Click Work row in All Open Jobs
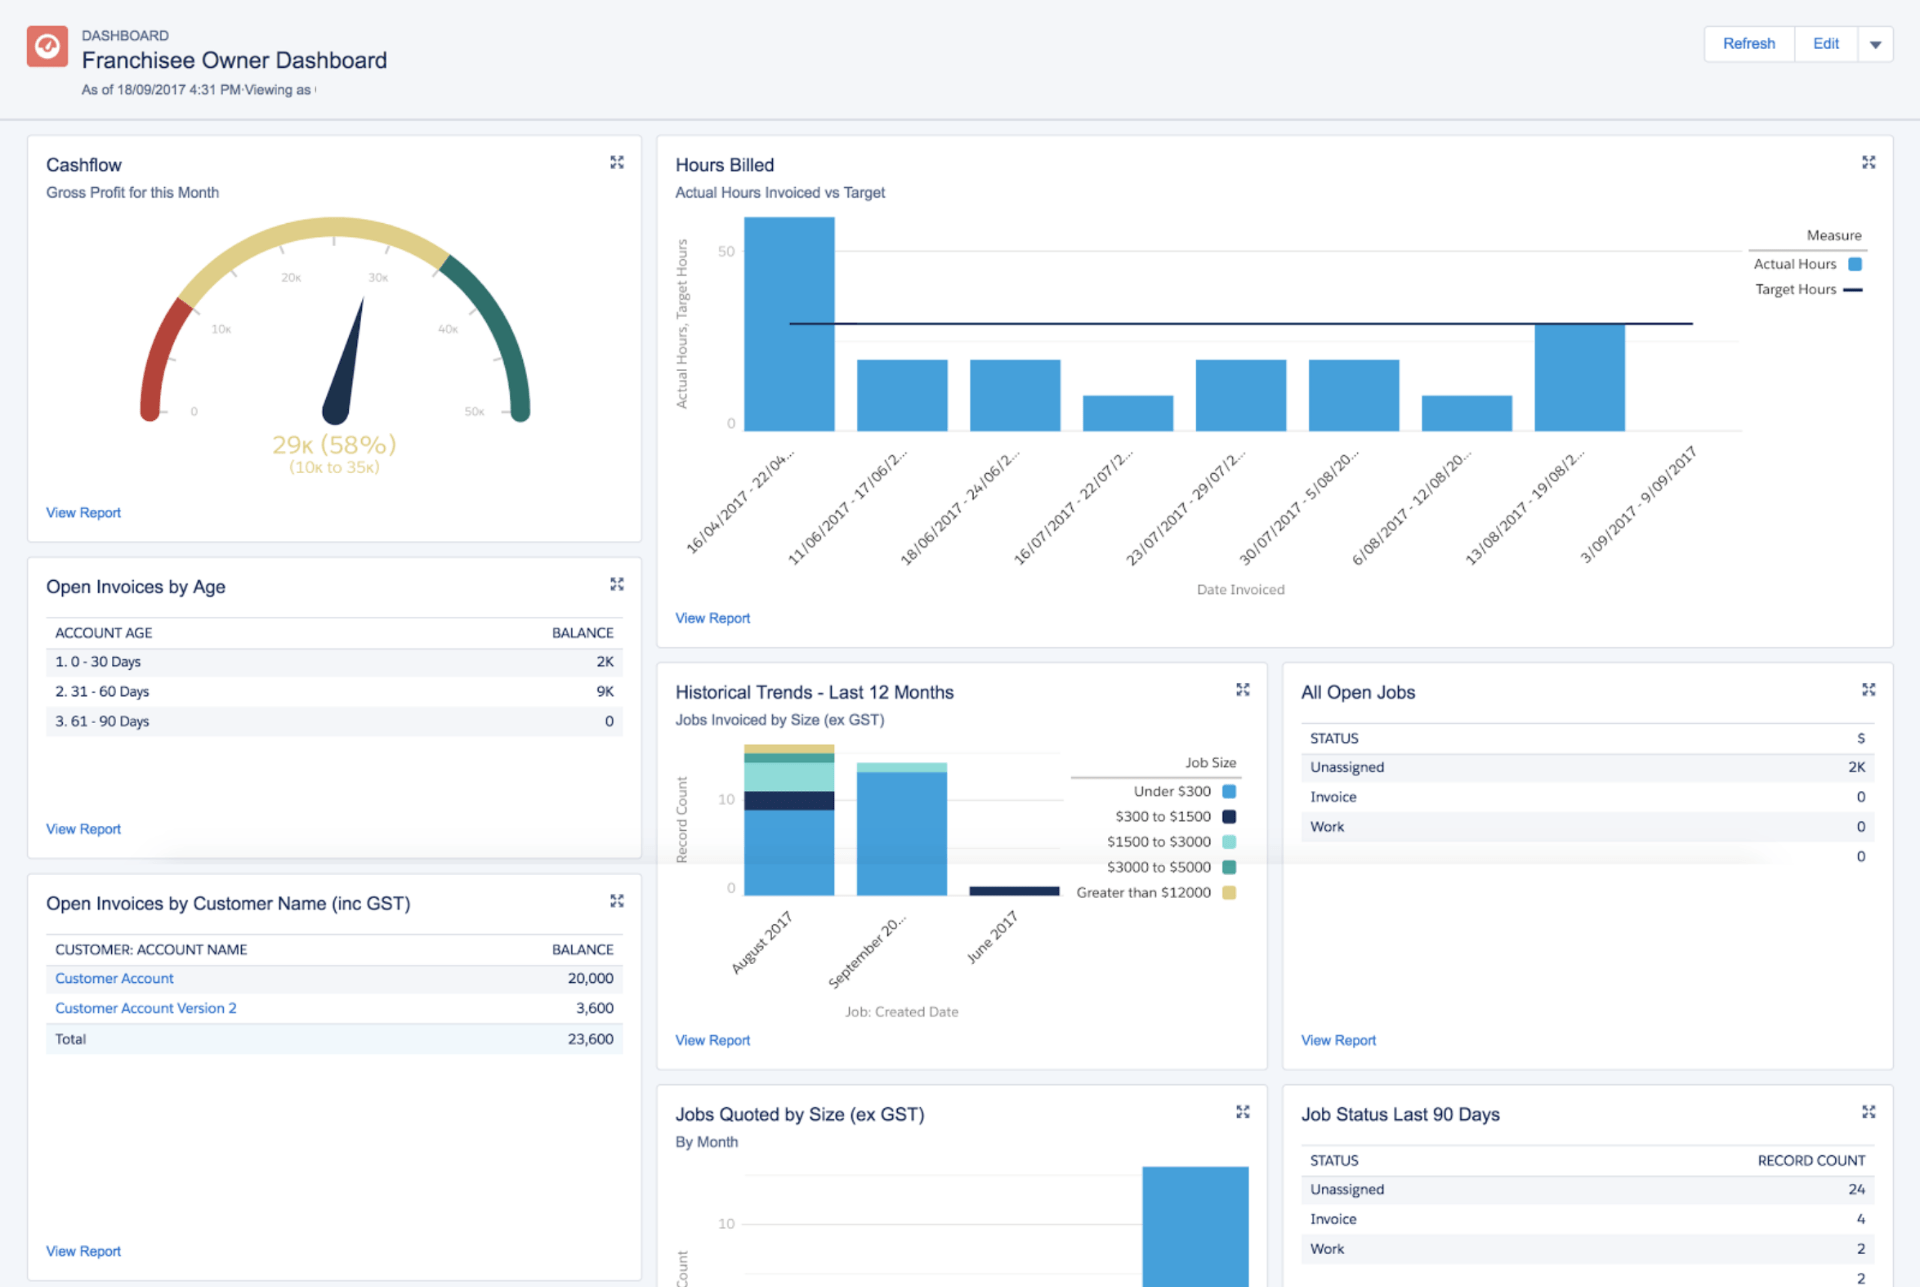The width and height of the screenshot is (1920, 1287). [x=1587, y=827]
